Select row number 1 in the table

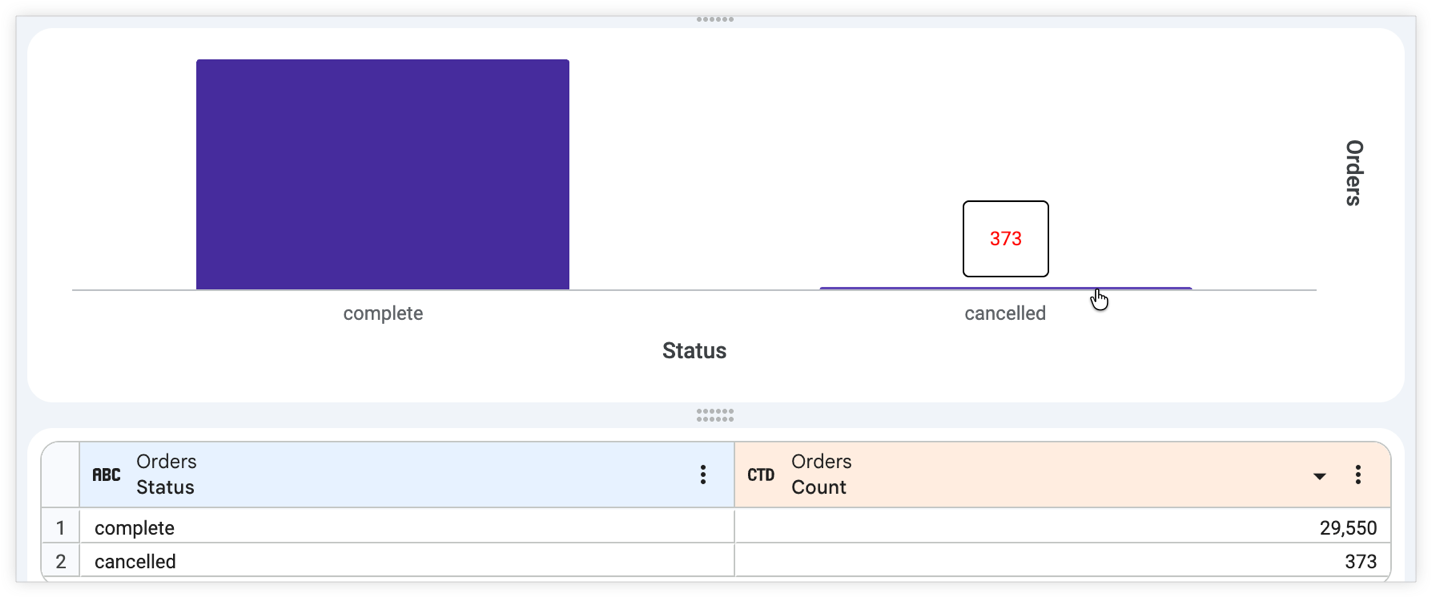(x=60, y=527)
